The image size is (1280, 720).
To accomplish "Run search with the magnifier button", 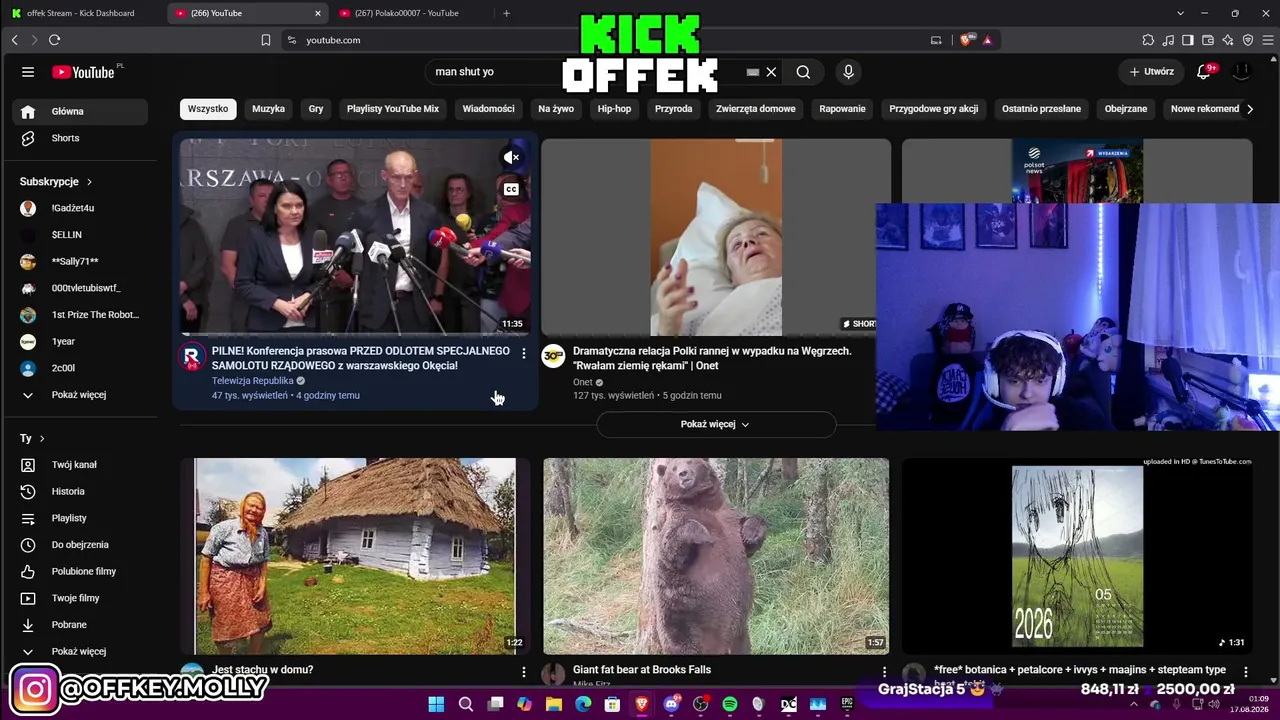I will (x=803, y=72).
